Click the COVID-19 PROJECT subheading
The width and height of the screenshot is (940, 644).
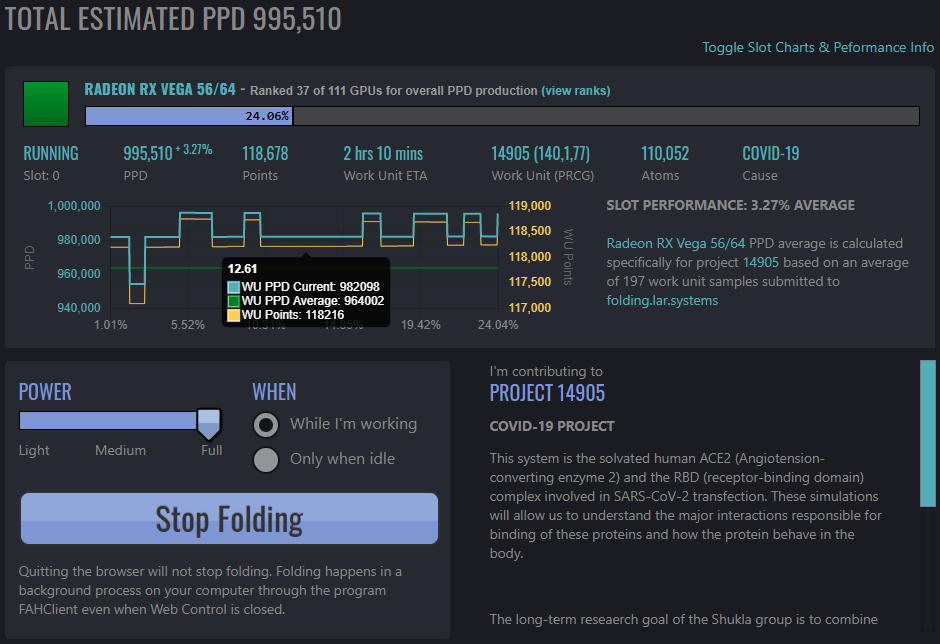tap(552, 426)
